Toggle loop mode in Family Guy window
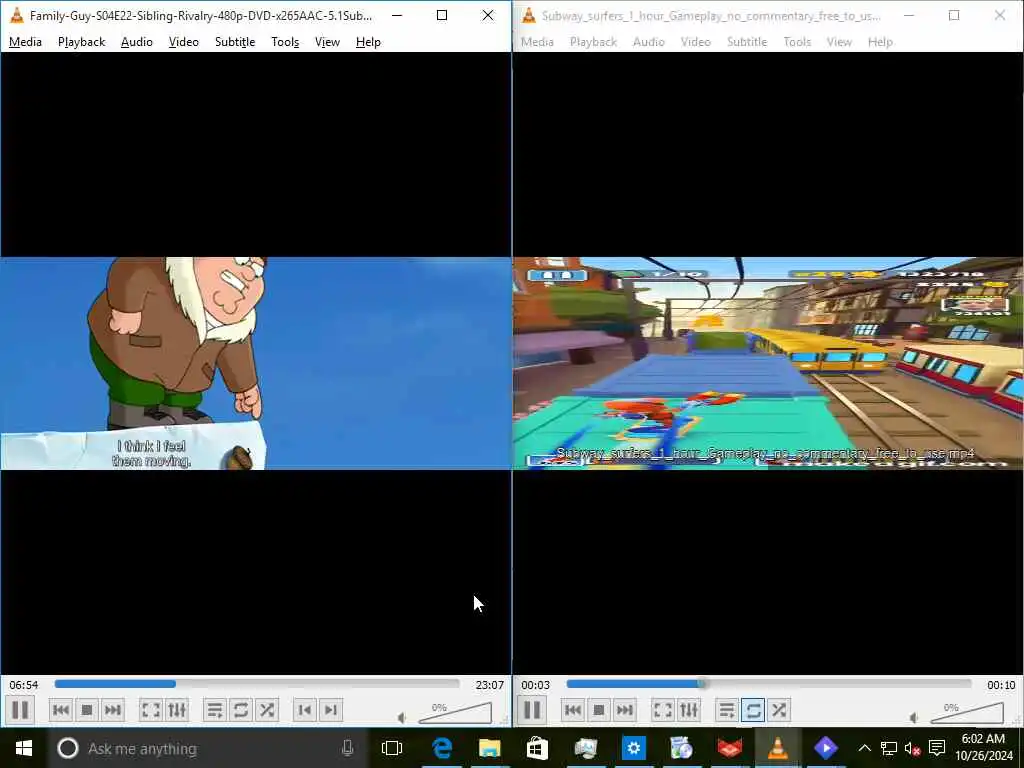Screen dimensions: 1024x768 click(241, 710)
